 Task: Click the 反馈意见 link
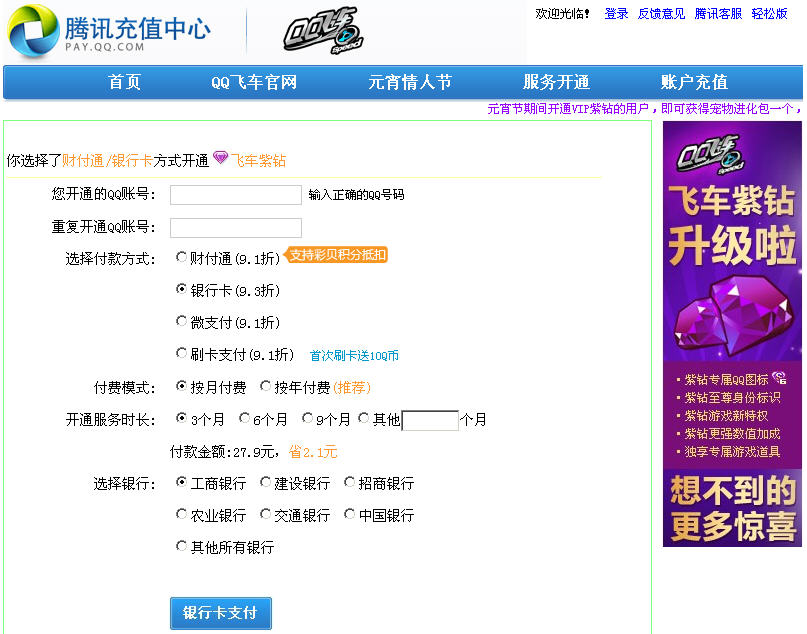pyautogui.click(x=661, y=14)
